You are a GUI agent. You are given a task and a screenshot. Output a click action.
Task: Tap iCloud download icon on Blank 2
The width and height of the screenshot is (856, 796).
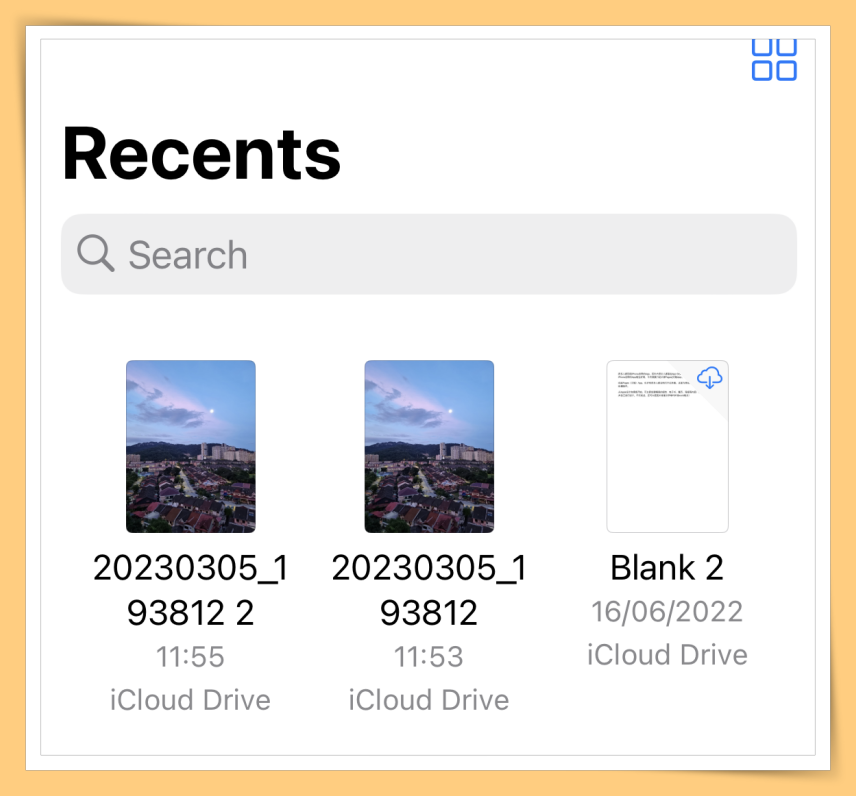point(709,378)
